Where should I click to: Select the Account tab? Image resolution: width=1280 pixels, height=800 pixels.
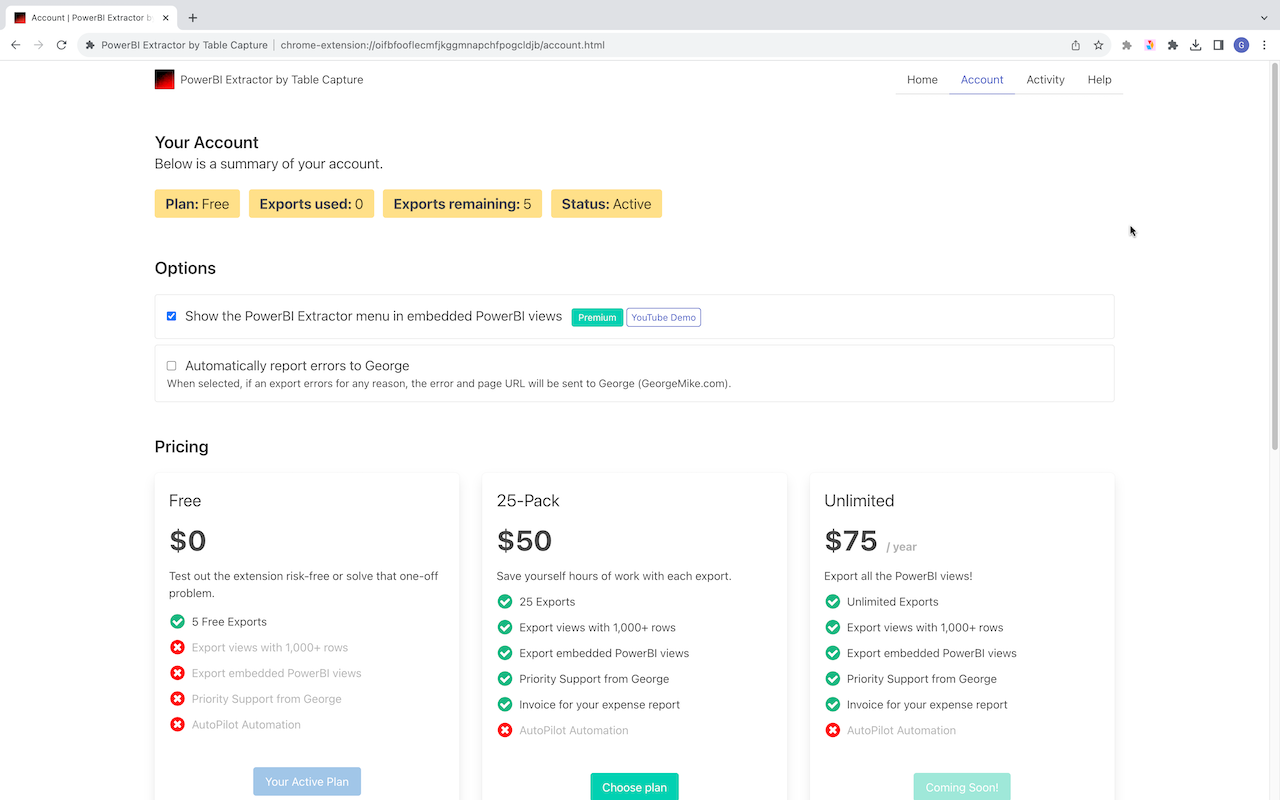(x=982, y=80)
